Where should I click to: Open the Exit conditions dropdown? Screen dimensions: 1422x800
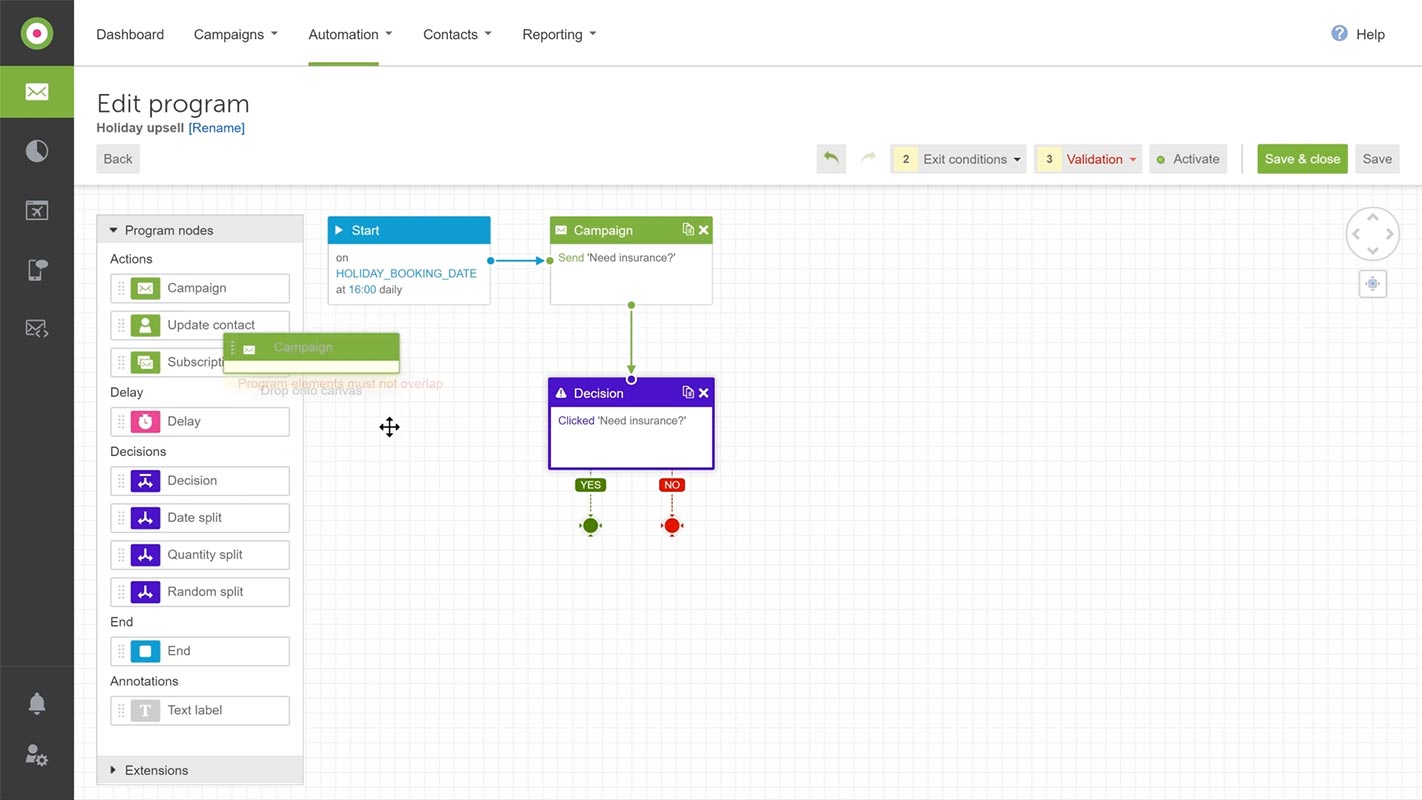click(969, 158)
